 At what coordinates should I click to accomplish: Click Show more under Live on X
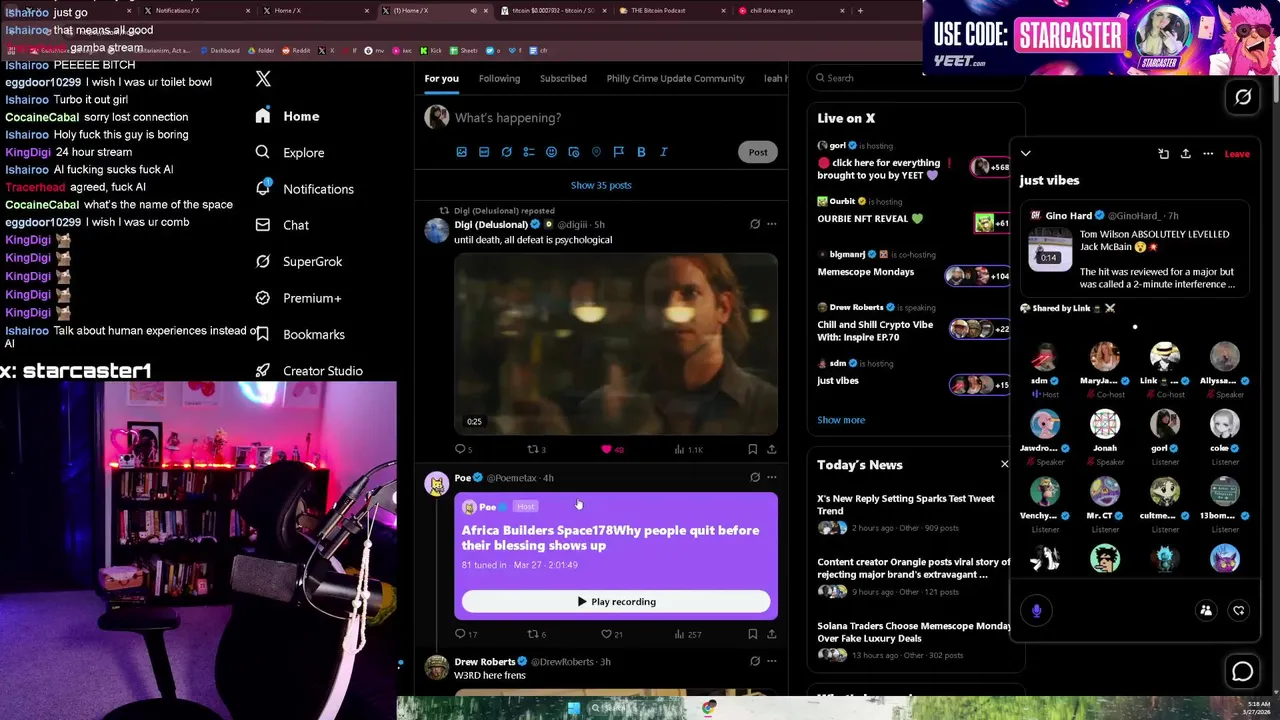point(841,420)
